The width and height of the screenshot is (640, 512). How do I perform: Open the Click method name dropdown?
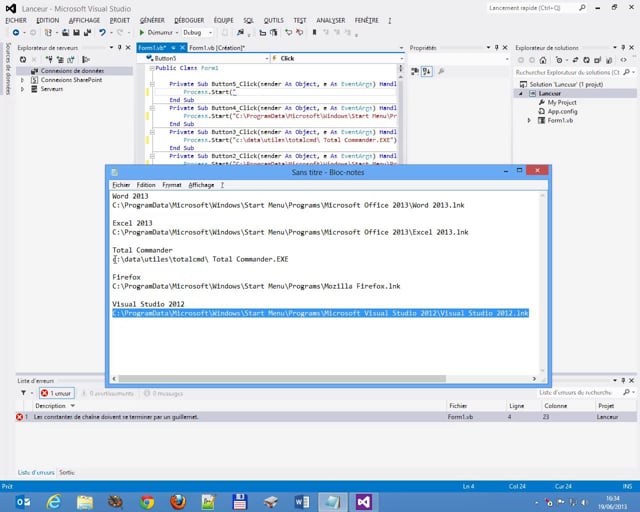(x=402, y=59)
